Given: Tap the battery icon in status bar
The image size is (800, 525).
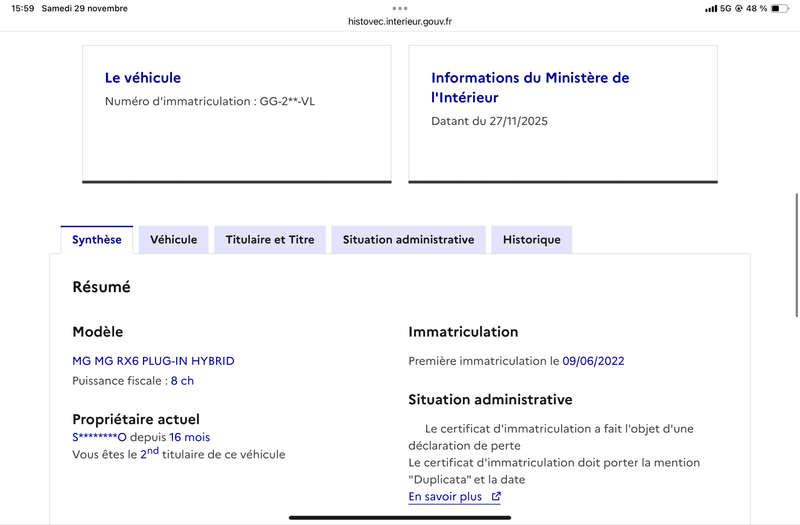Looking at the screenshot, I should coord(780,8).
